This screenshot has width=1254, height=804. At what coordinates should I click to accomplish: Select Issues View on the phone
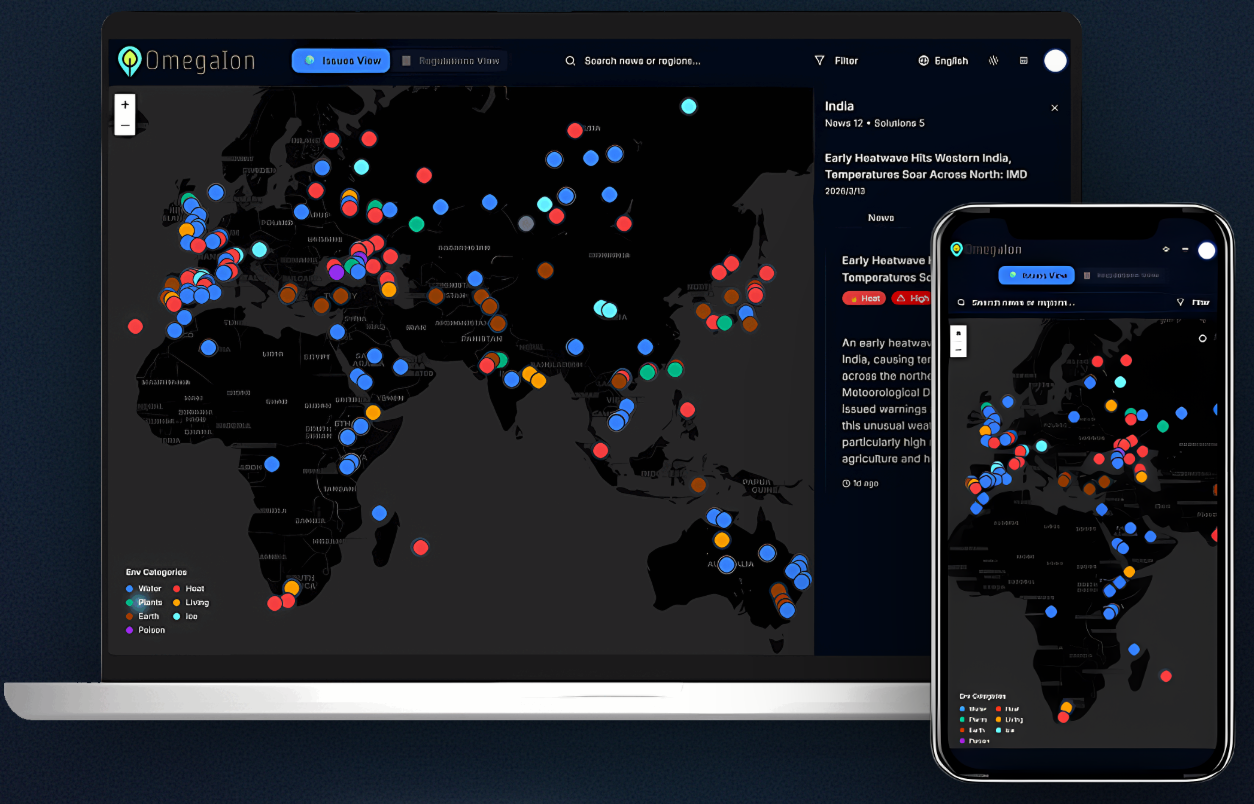point(1036,275)
